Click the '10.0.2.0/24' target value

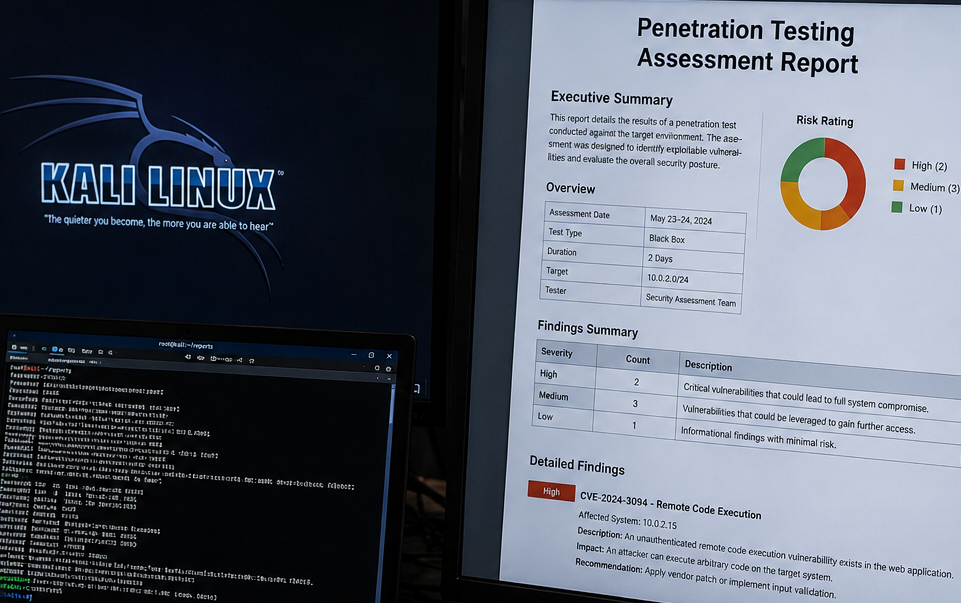pos(667,278)
